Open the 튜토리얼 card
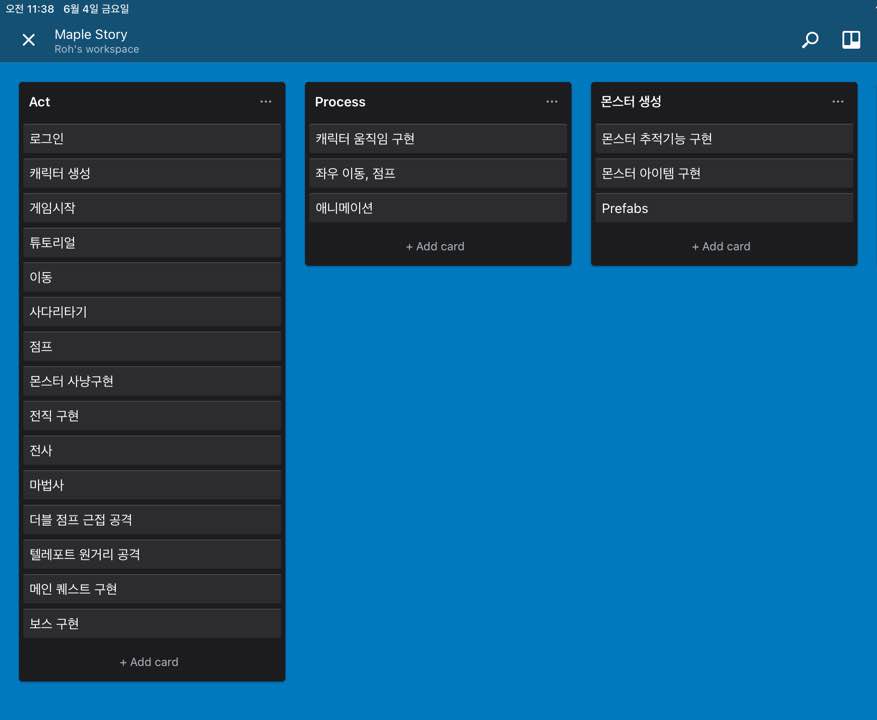This screenshot has width=877, height=720. click(152, 243)
